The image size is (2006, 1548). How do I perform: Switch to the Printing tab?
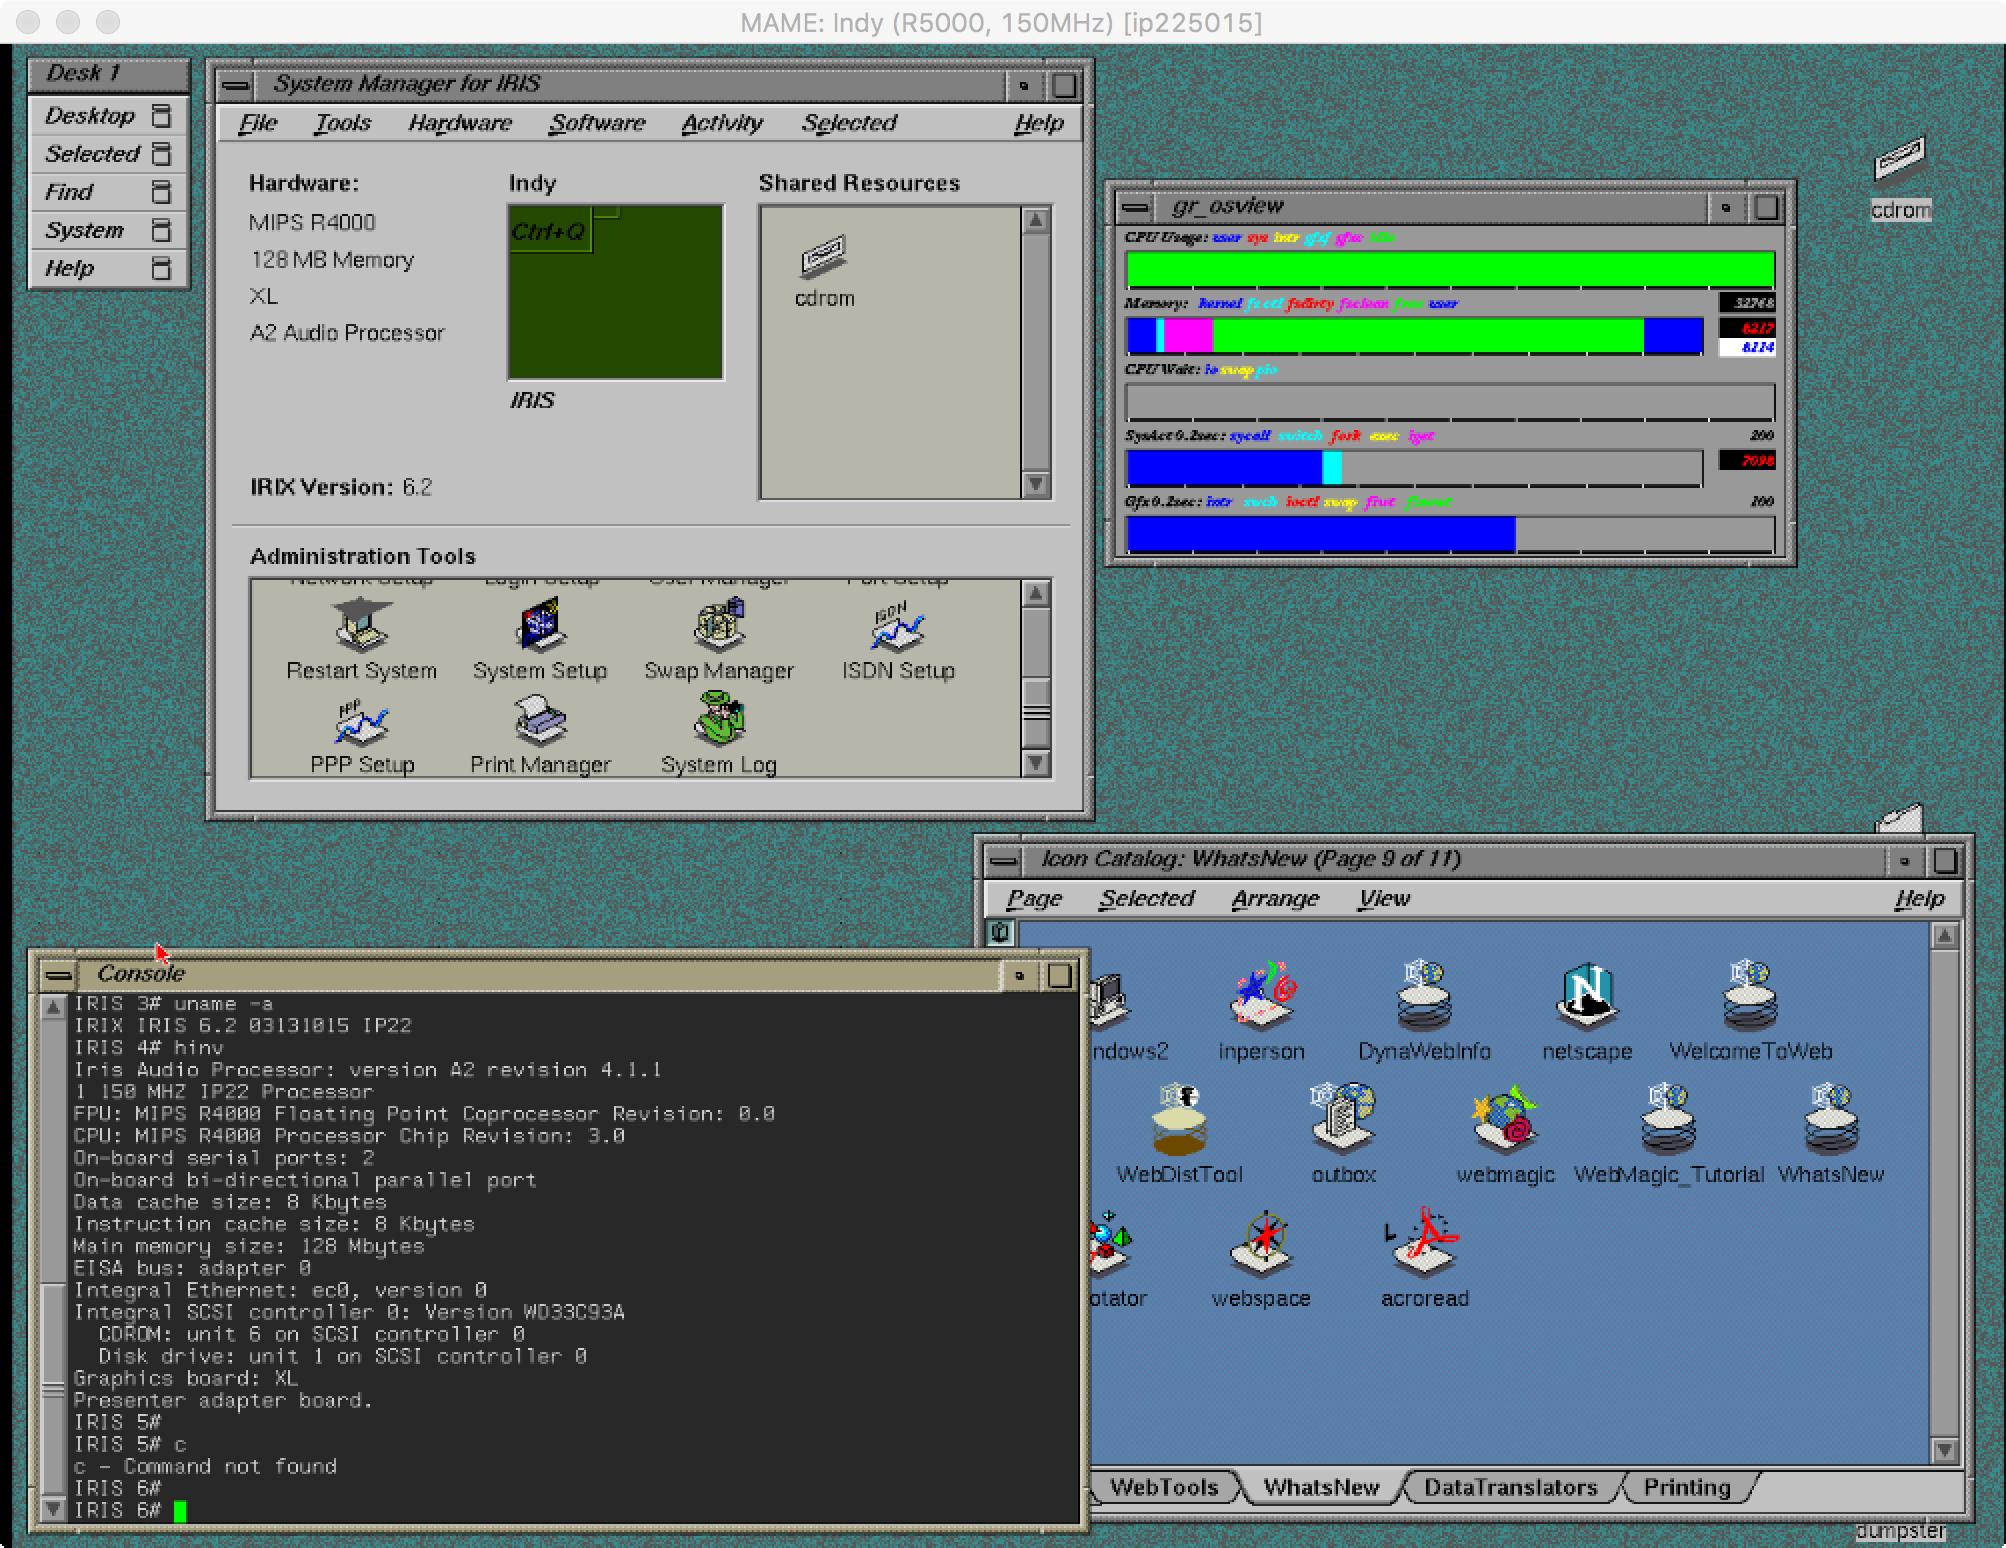click(1687, 1487)
